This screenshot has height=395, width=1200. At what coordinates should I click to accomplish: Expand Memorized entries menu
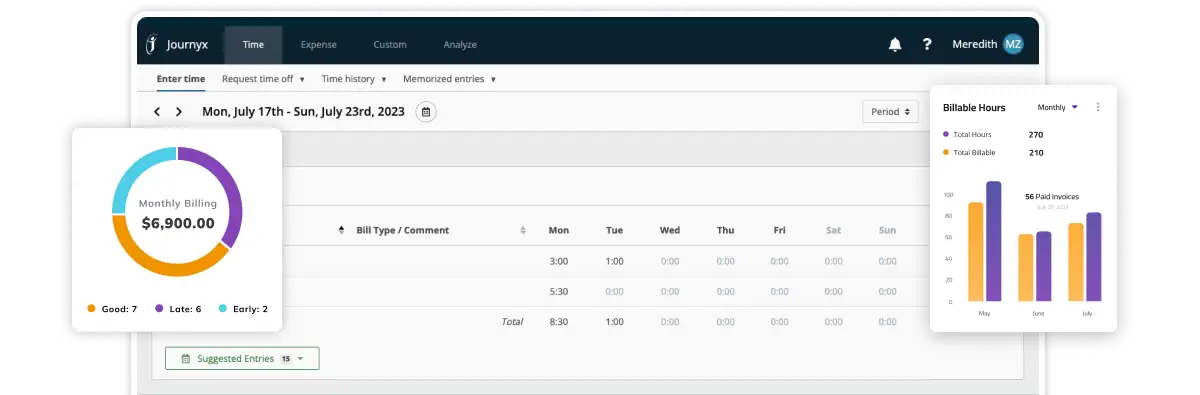[x=449, y=78]
